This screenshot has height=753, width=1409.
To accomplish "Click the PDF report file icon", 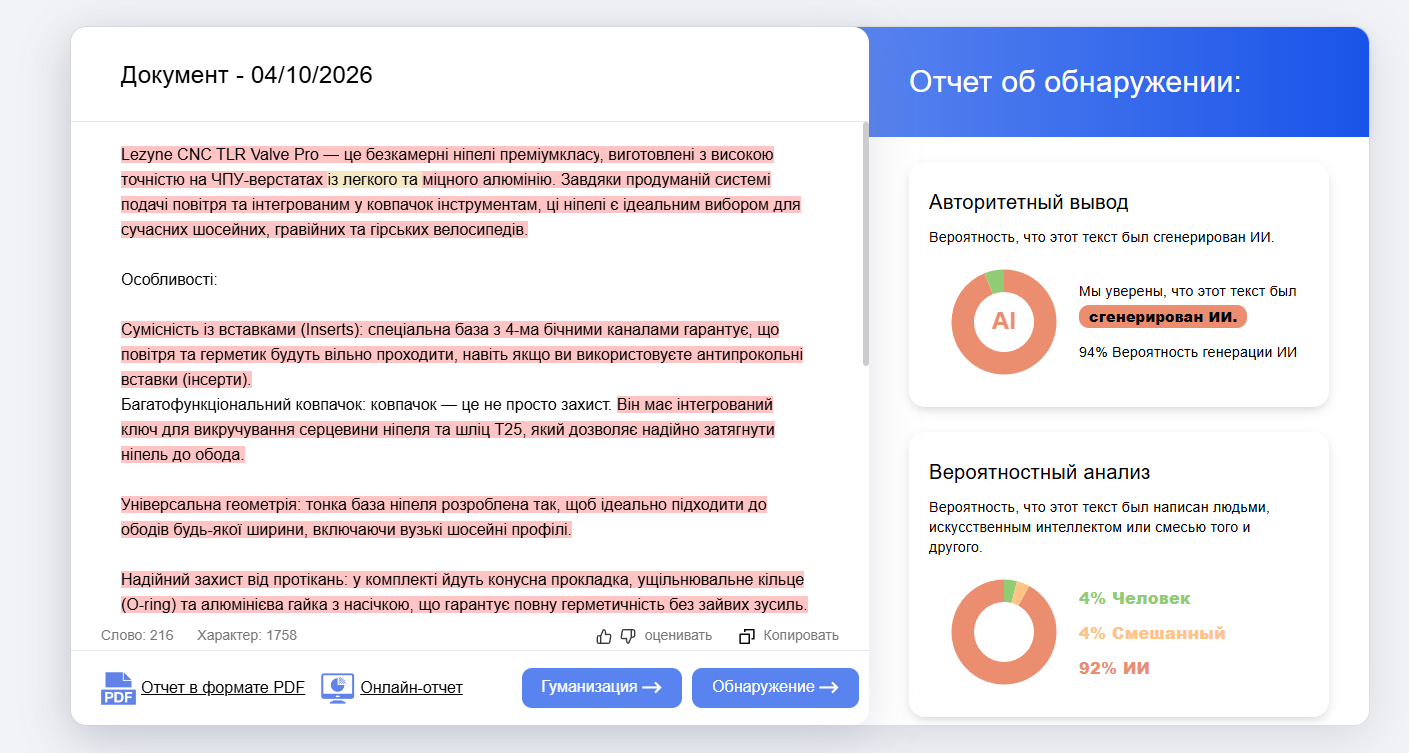I will pyautogui.click(x=118, y=688).
